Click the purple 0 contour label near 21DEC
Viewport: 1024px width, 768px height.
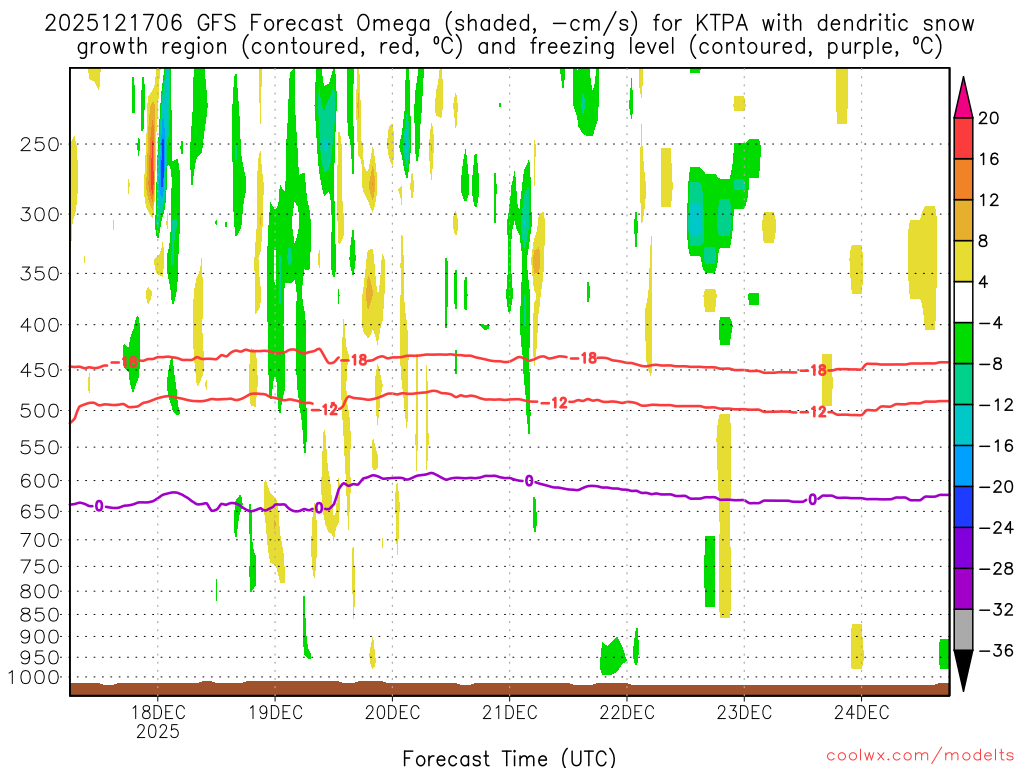click(x=528, y=481)
